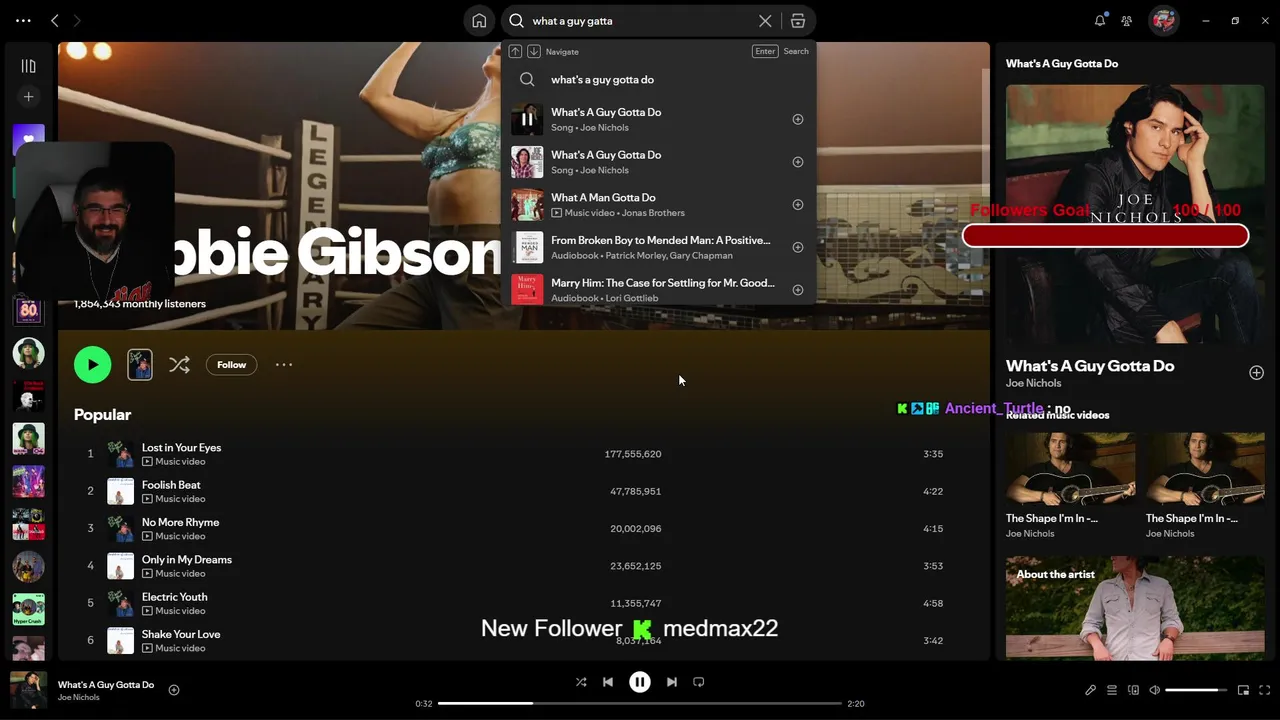The height and width of the screenshot is (720, 1280).
Task: Toggle shuffle on the artist page
Action: (x=179, y=365)
